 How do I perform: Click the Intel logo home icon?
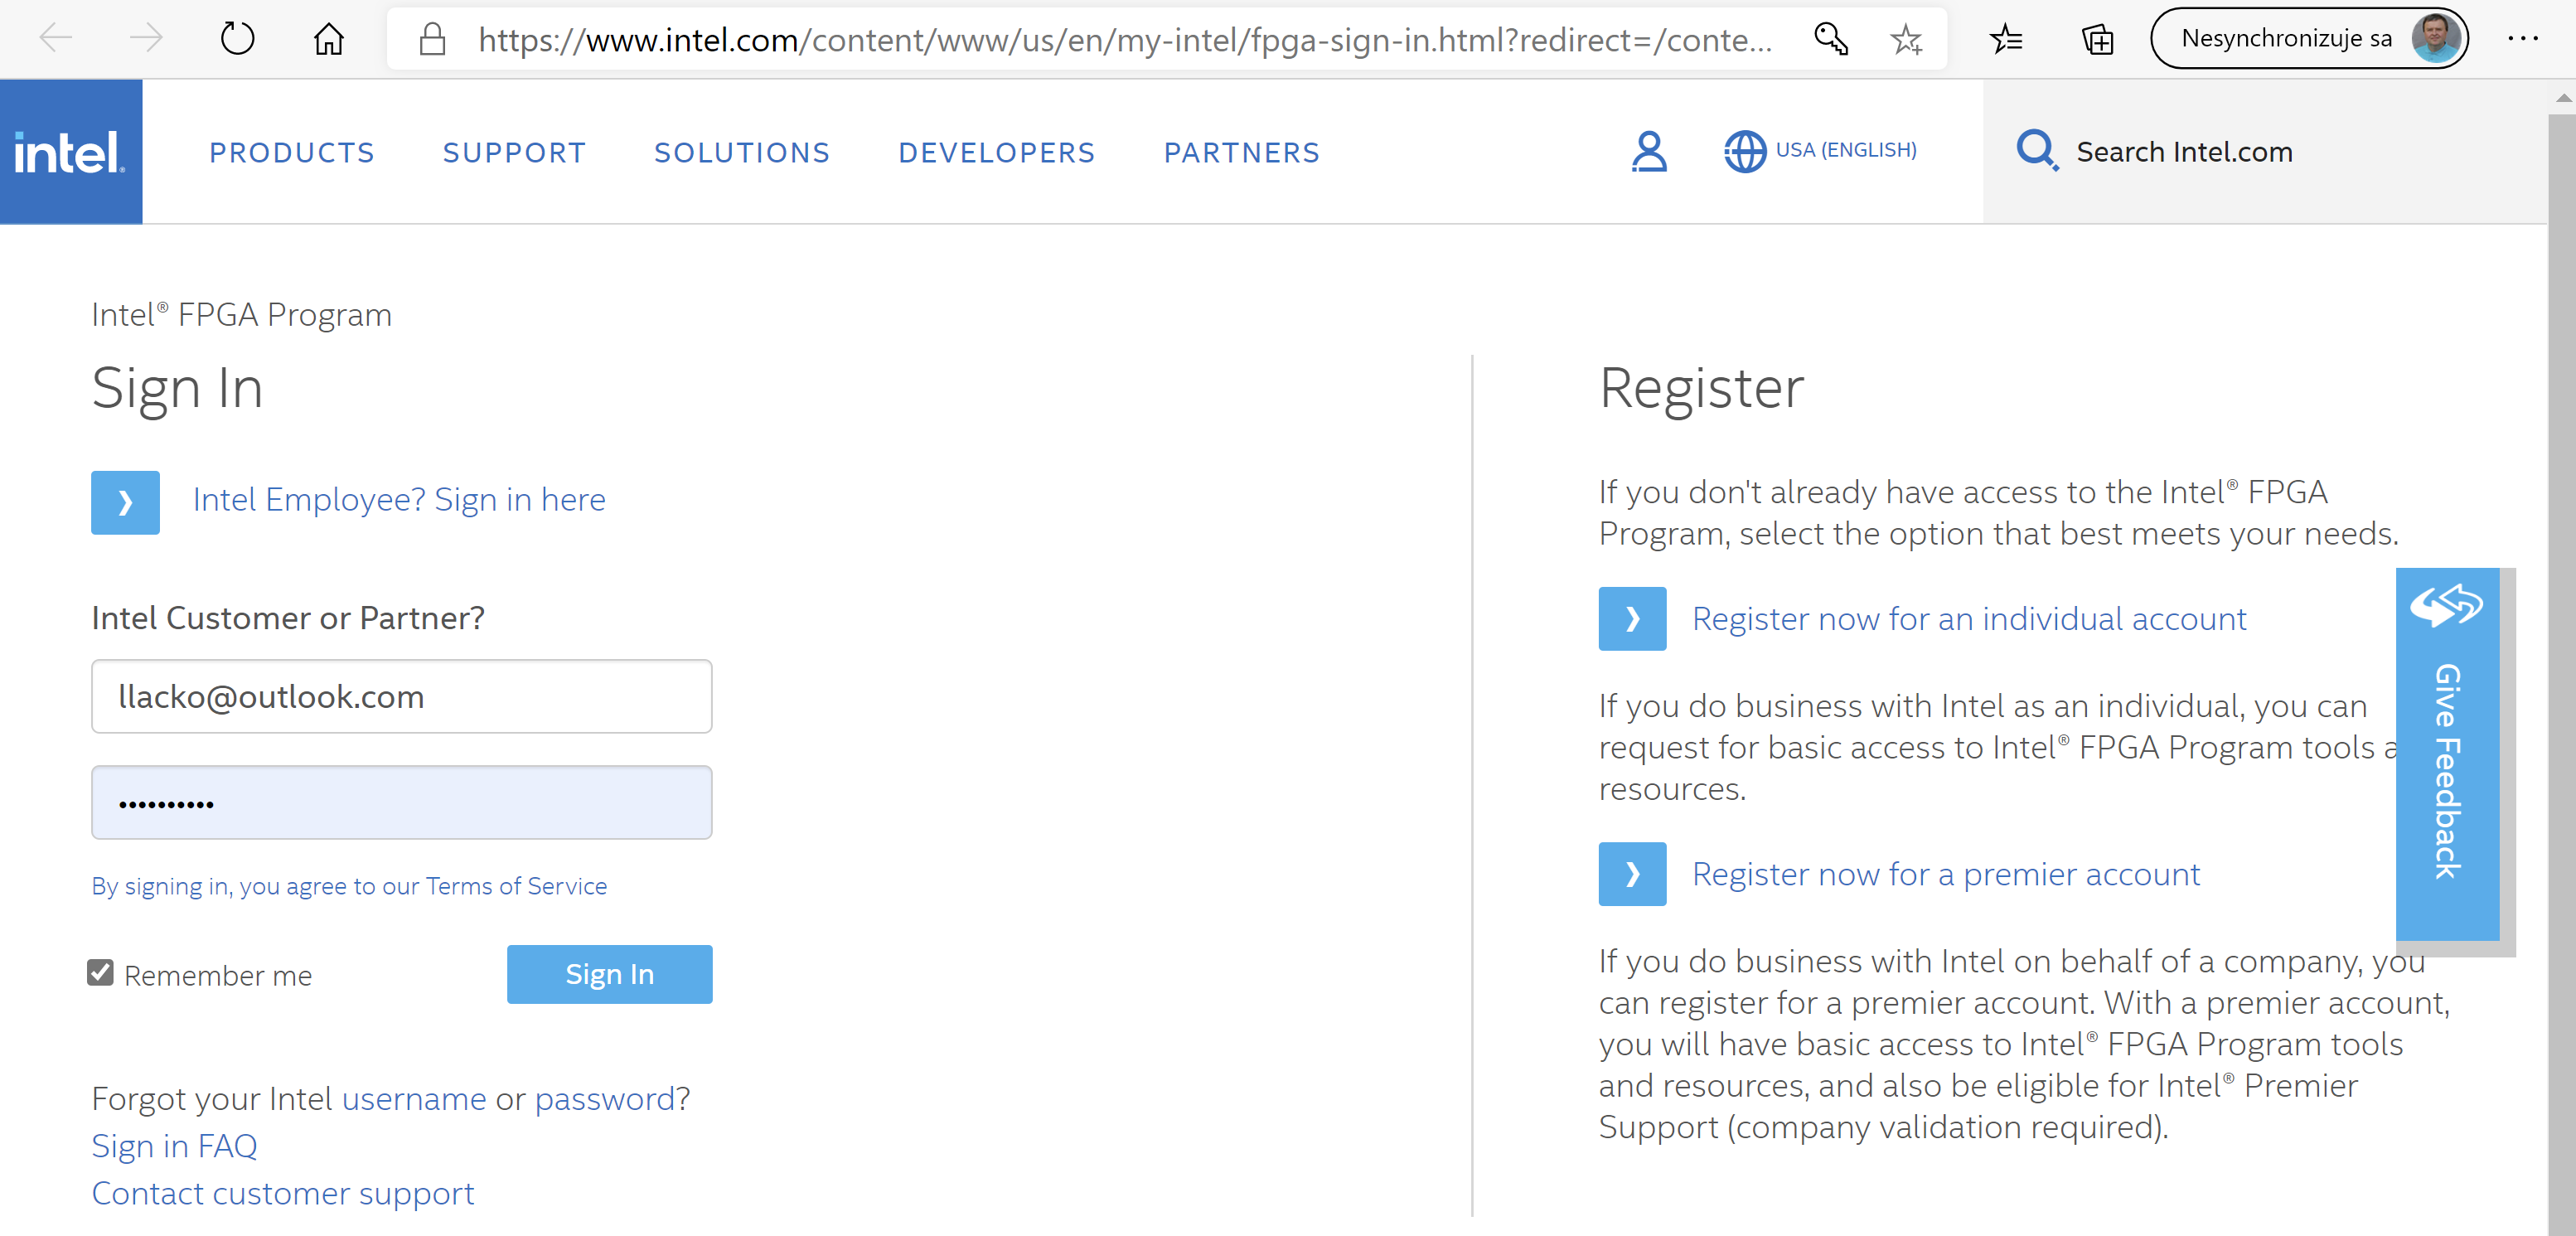(70, 152)
